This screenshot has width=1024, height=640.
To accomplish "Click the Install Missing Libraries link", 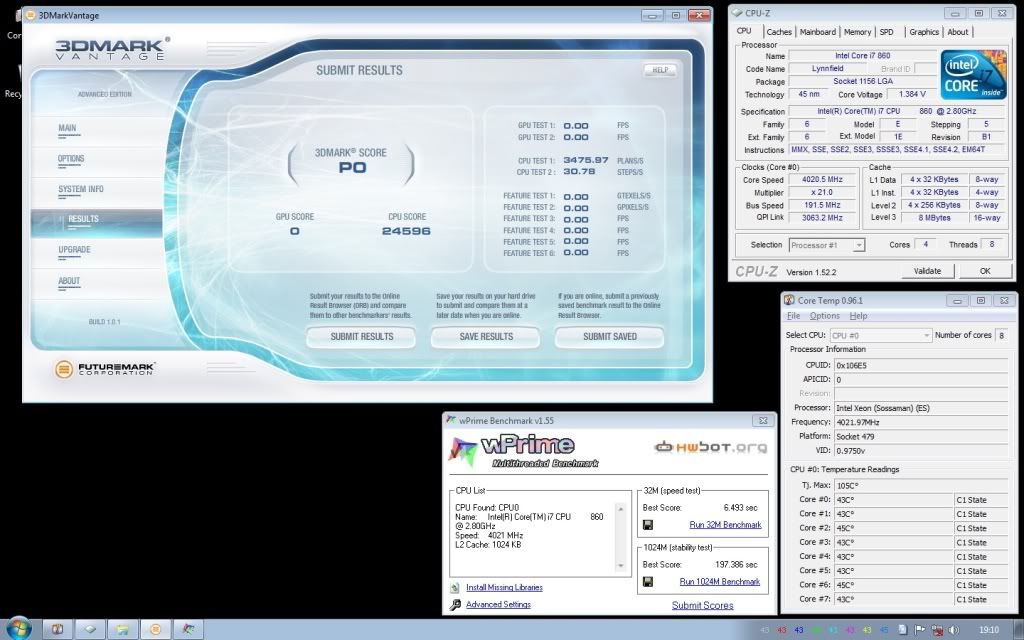I will click(x=504, y=588).
